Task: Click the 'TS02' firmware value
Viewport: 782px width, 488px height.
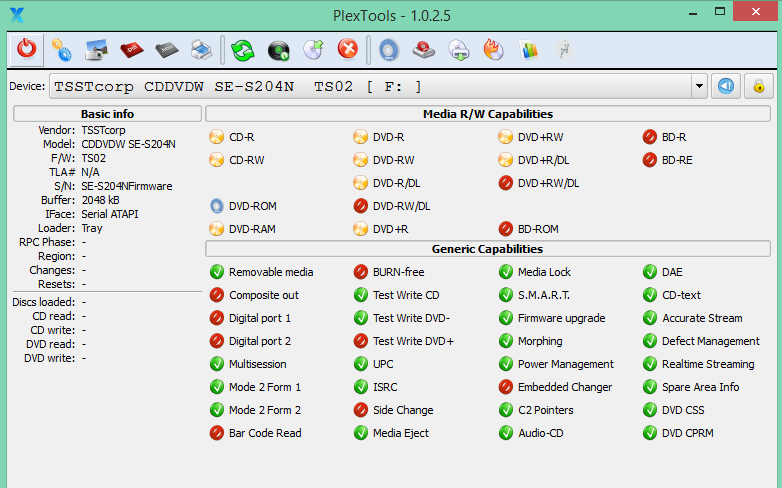Action: (x=94, y=158)
